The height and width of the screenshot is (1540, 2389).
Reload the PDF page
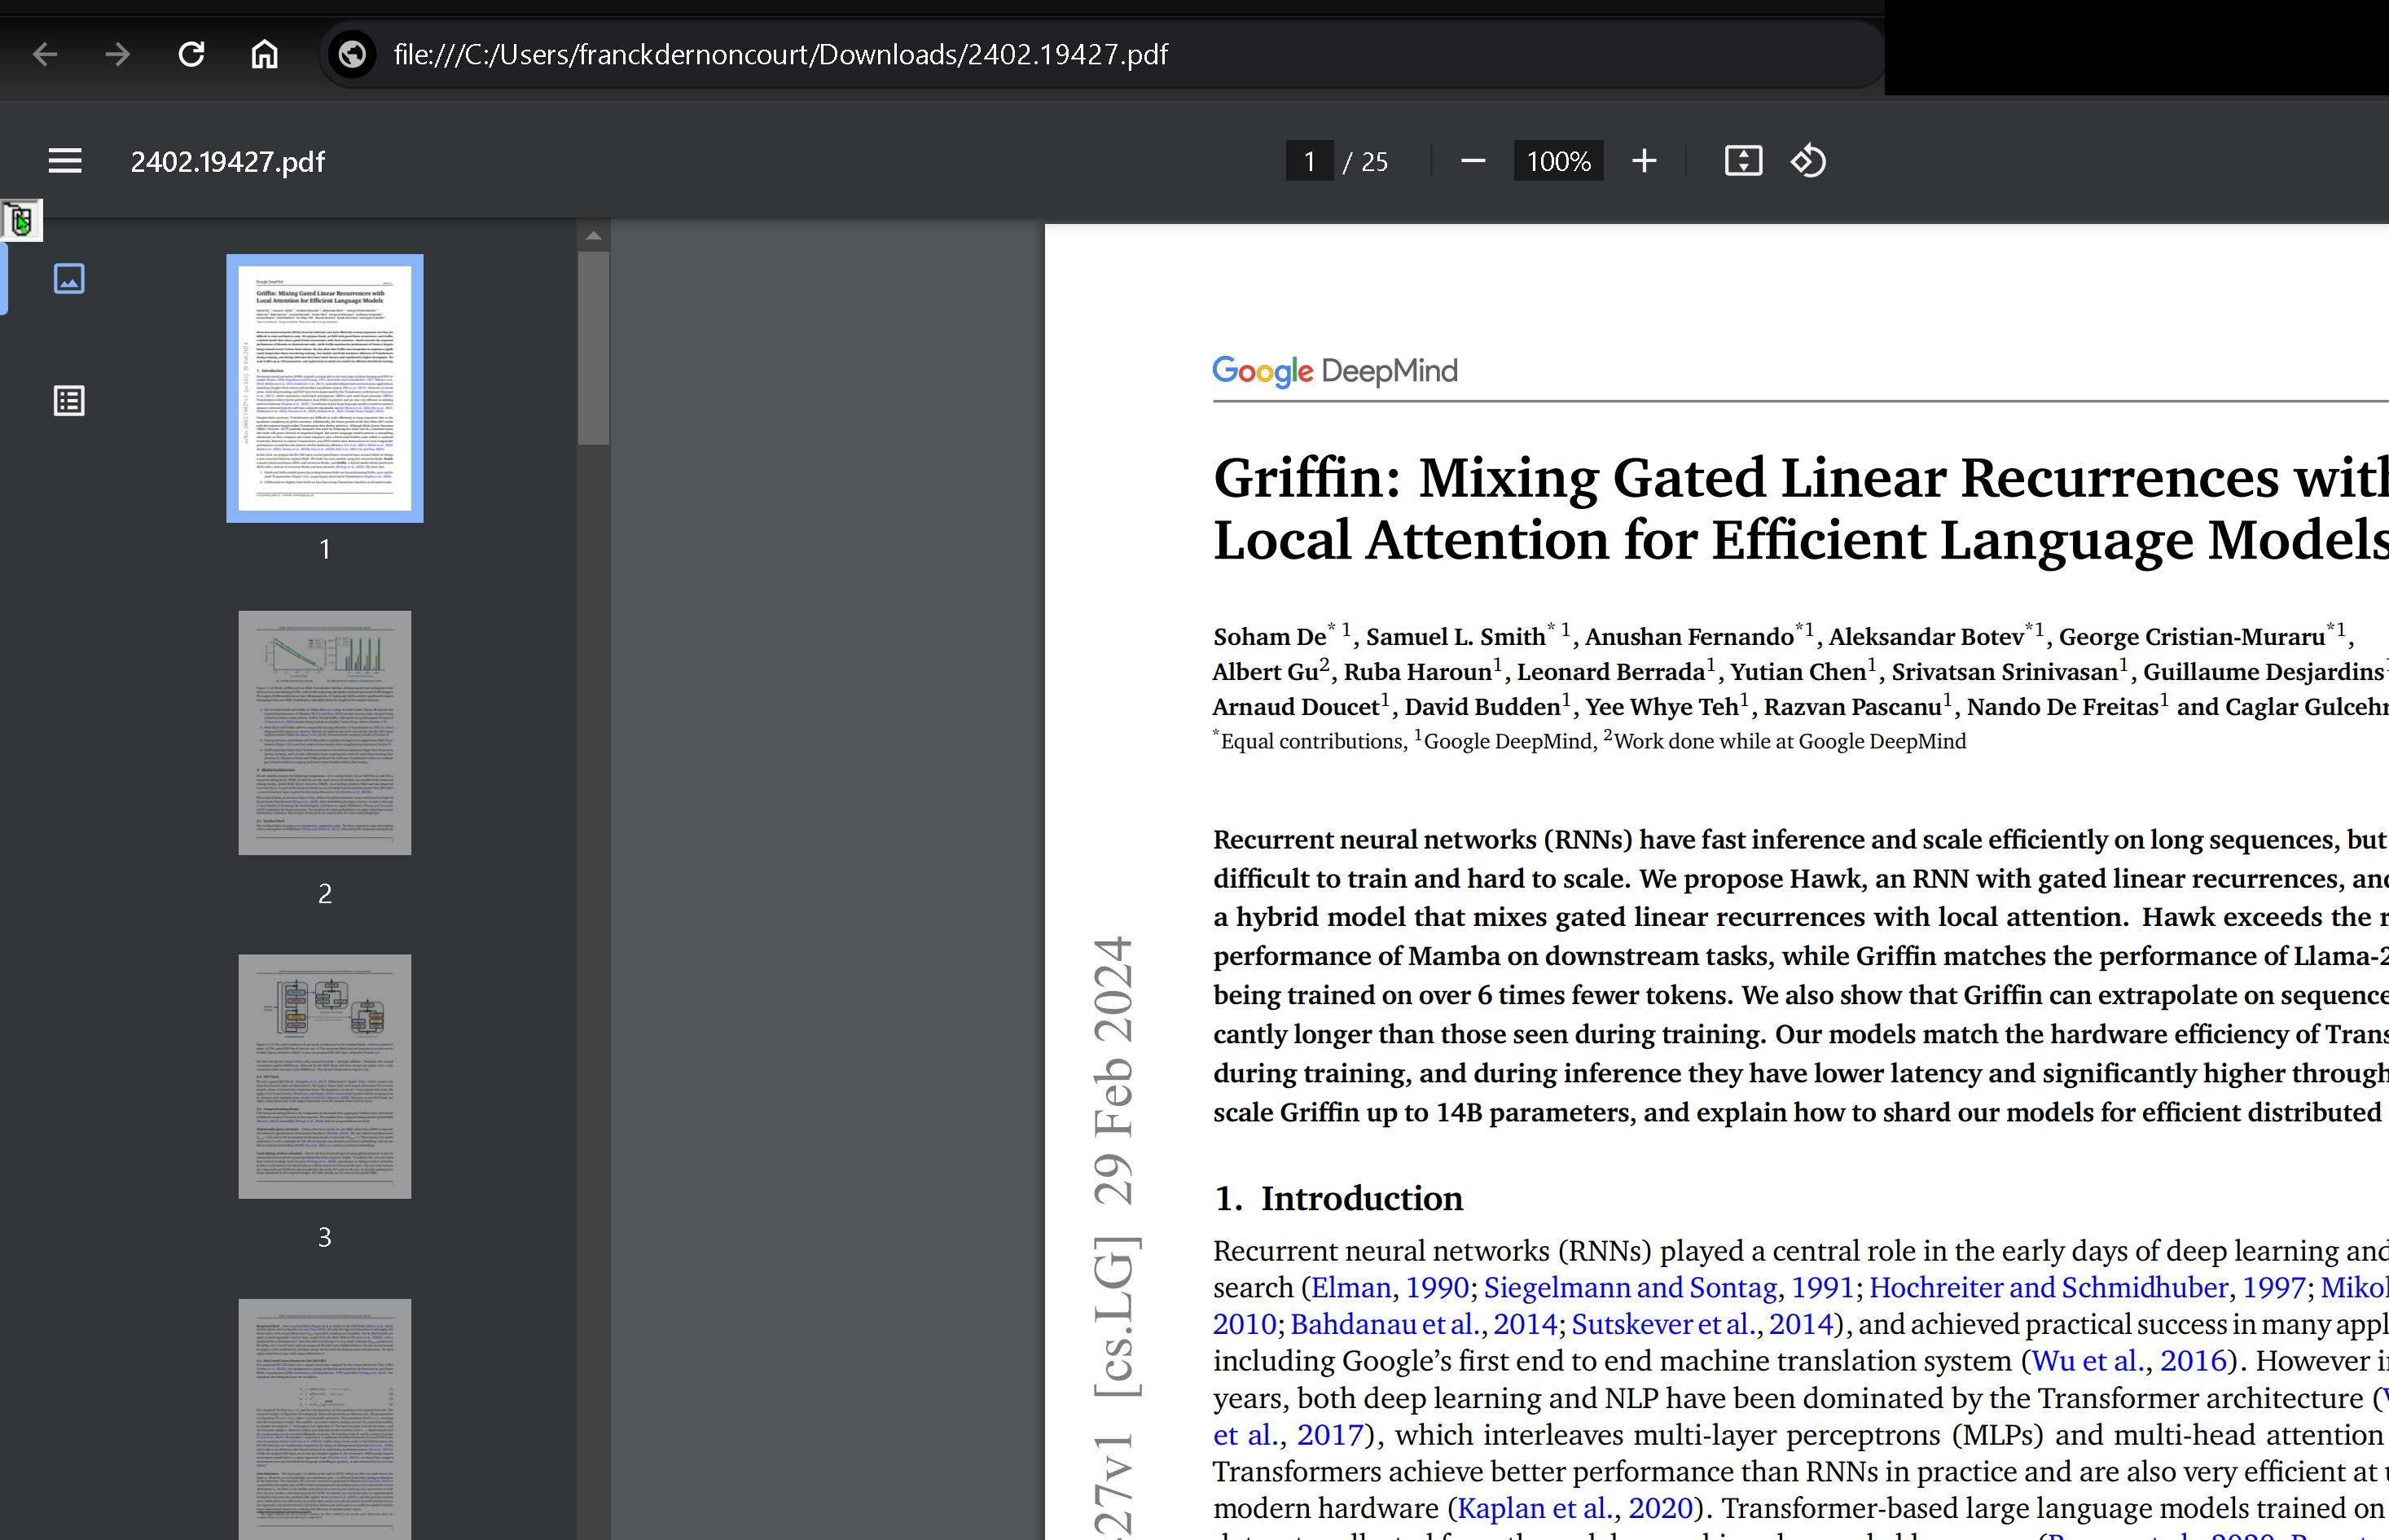(x=191, y=54)
